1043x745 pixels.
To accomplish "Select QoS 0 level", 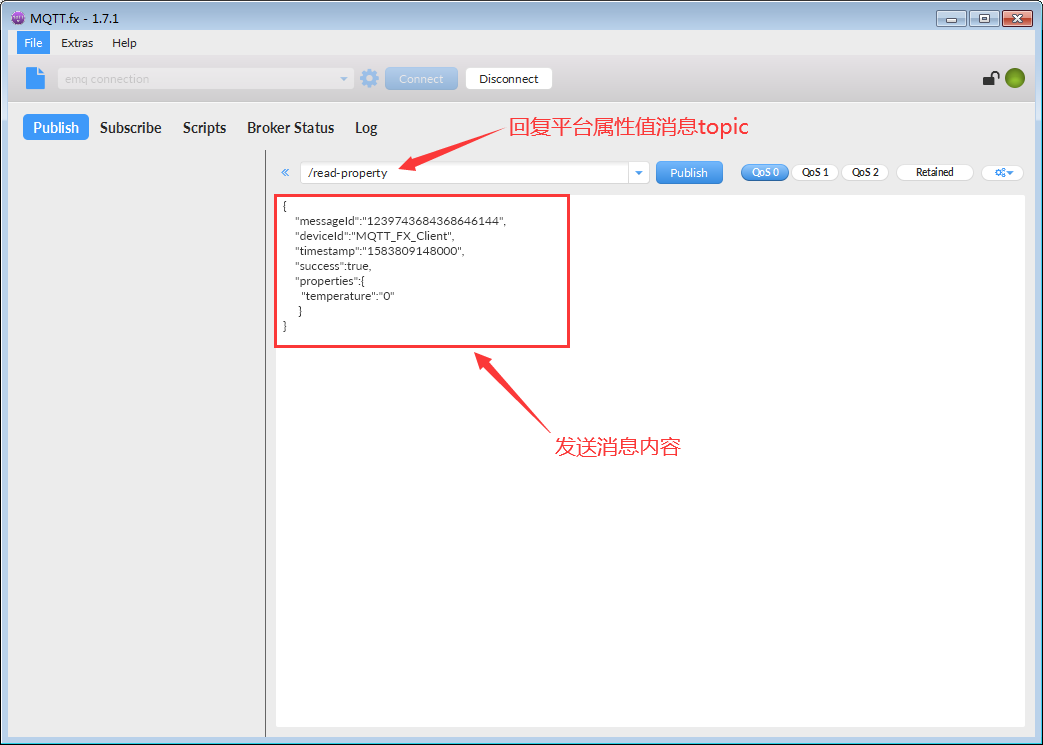I will tap(765, 172).
